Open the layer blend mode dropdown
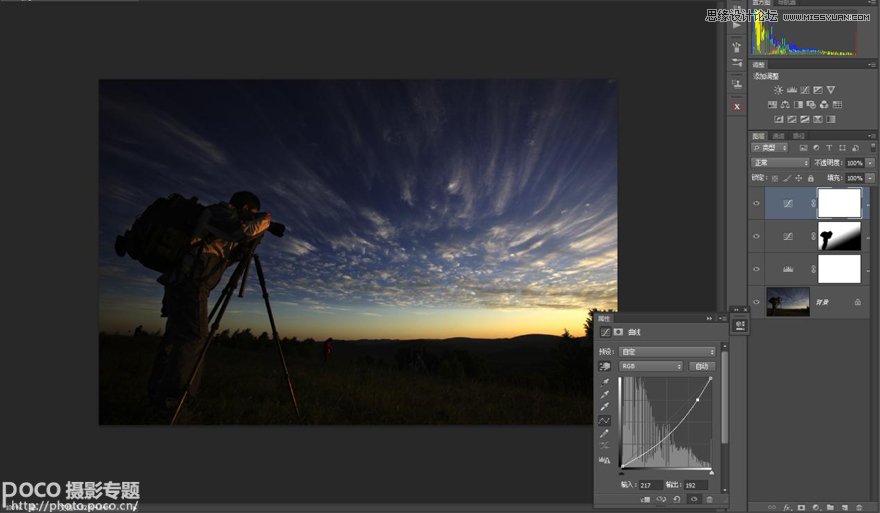This screenshot has height=513, width=880. (780, 162)
